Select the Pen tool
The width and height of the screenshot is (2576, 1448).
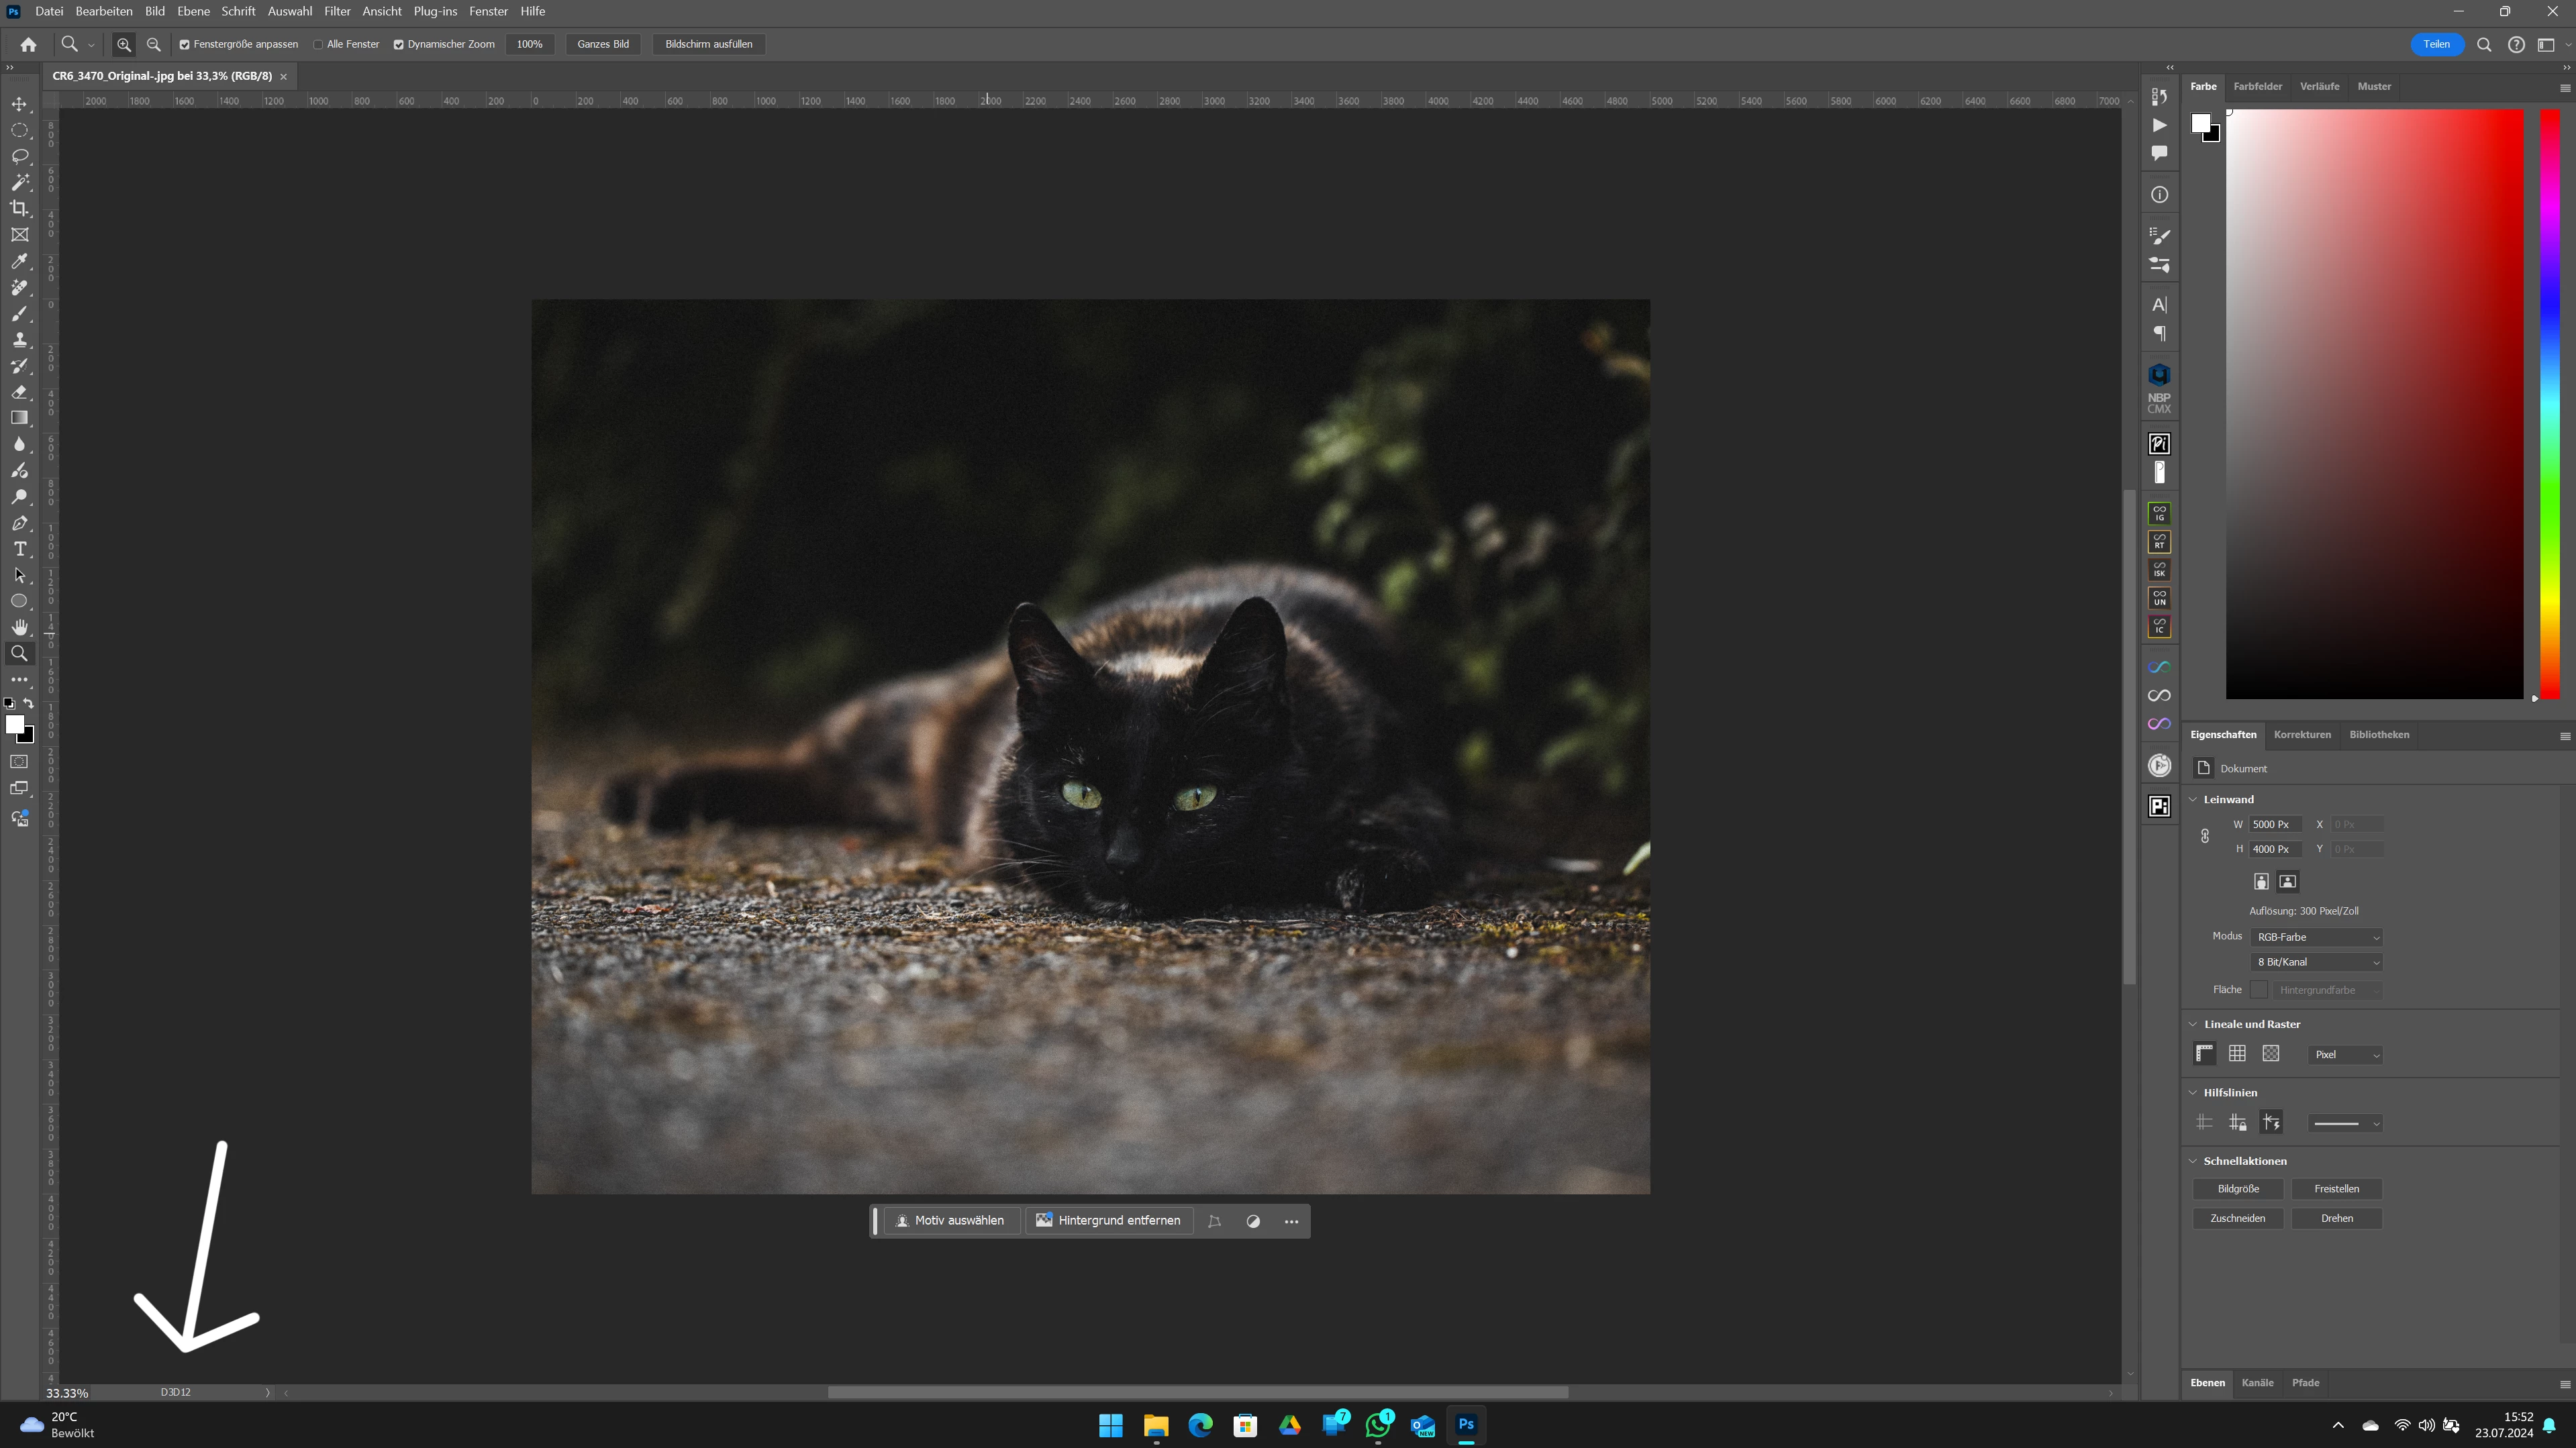pos(19,523)
